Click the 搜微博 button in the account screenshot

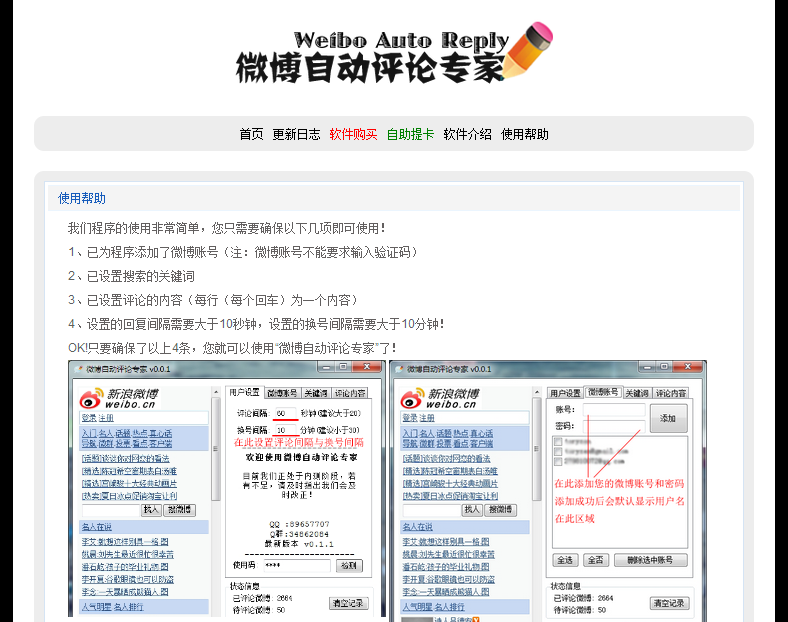(501, 510)
